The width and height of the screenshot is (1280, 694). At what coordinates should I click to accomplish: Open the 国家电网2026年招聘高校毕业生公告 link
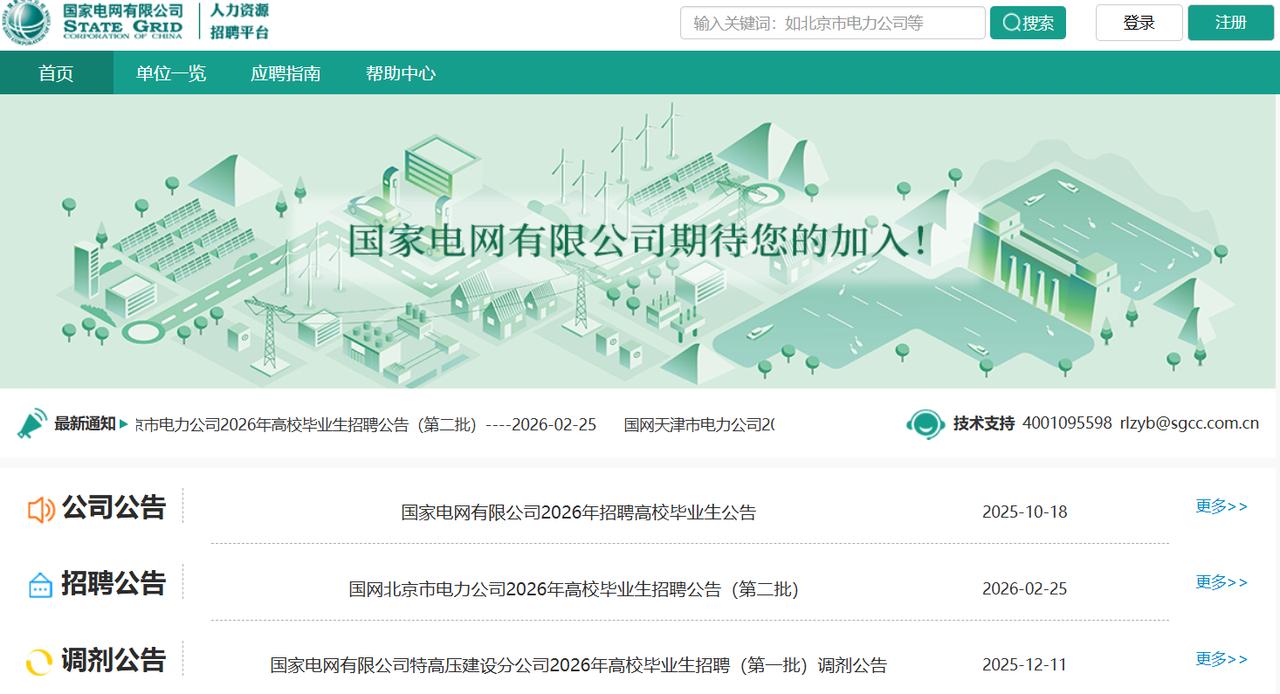[x=580, y=513]
